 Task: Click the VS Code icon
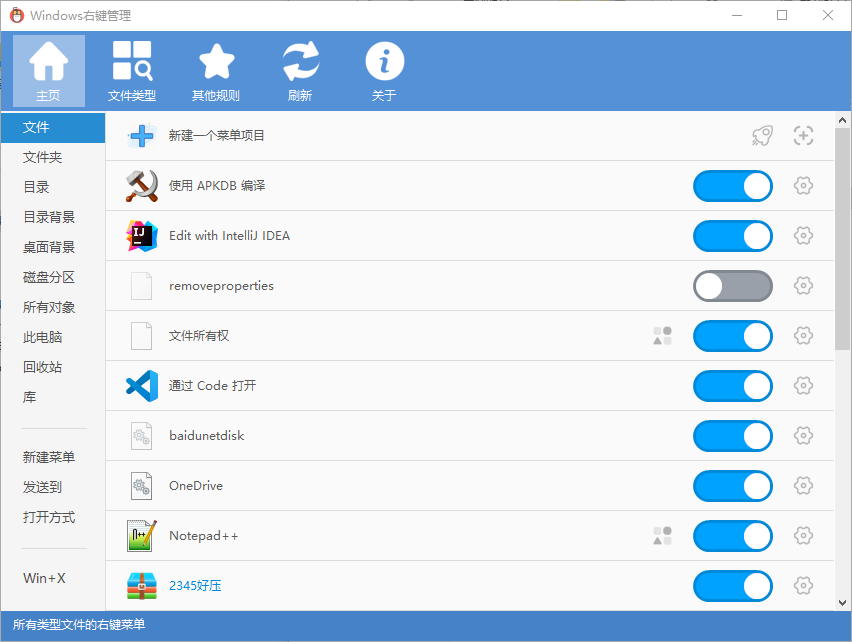[x=142, y=386]
